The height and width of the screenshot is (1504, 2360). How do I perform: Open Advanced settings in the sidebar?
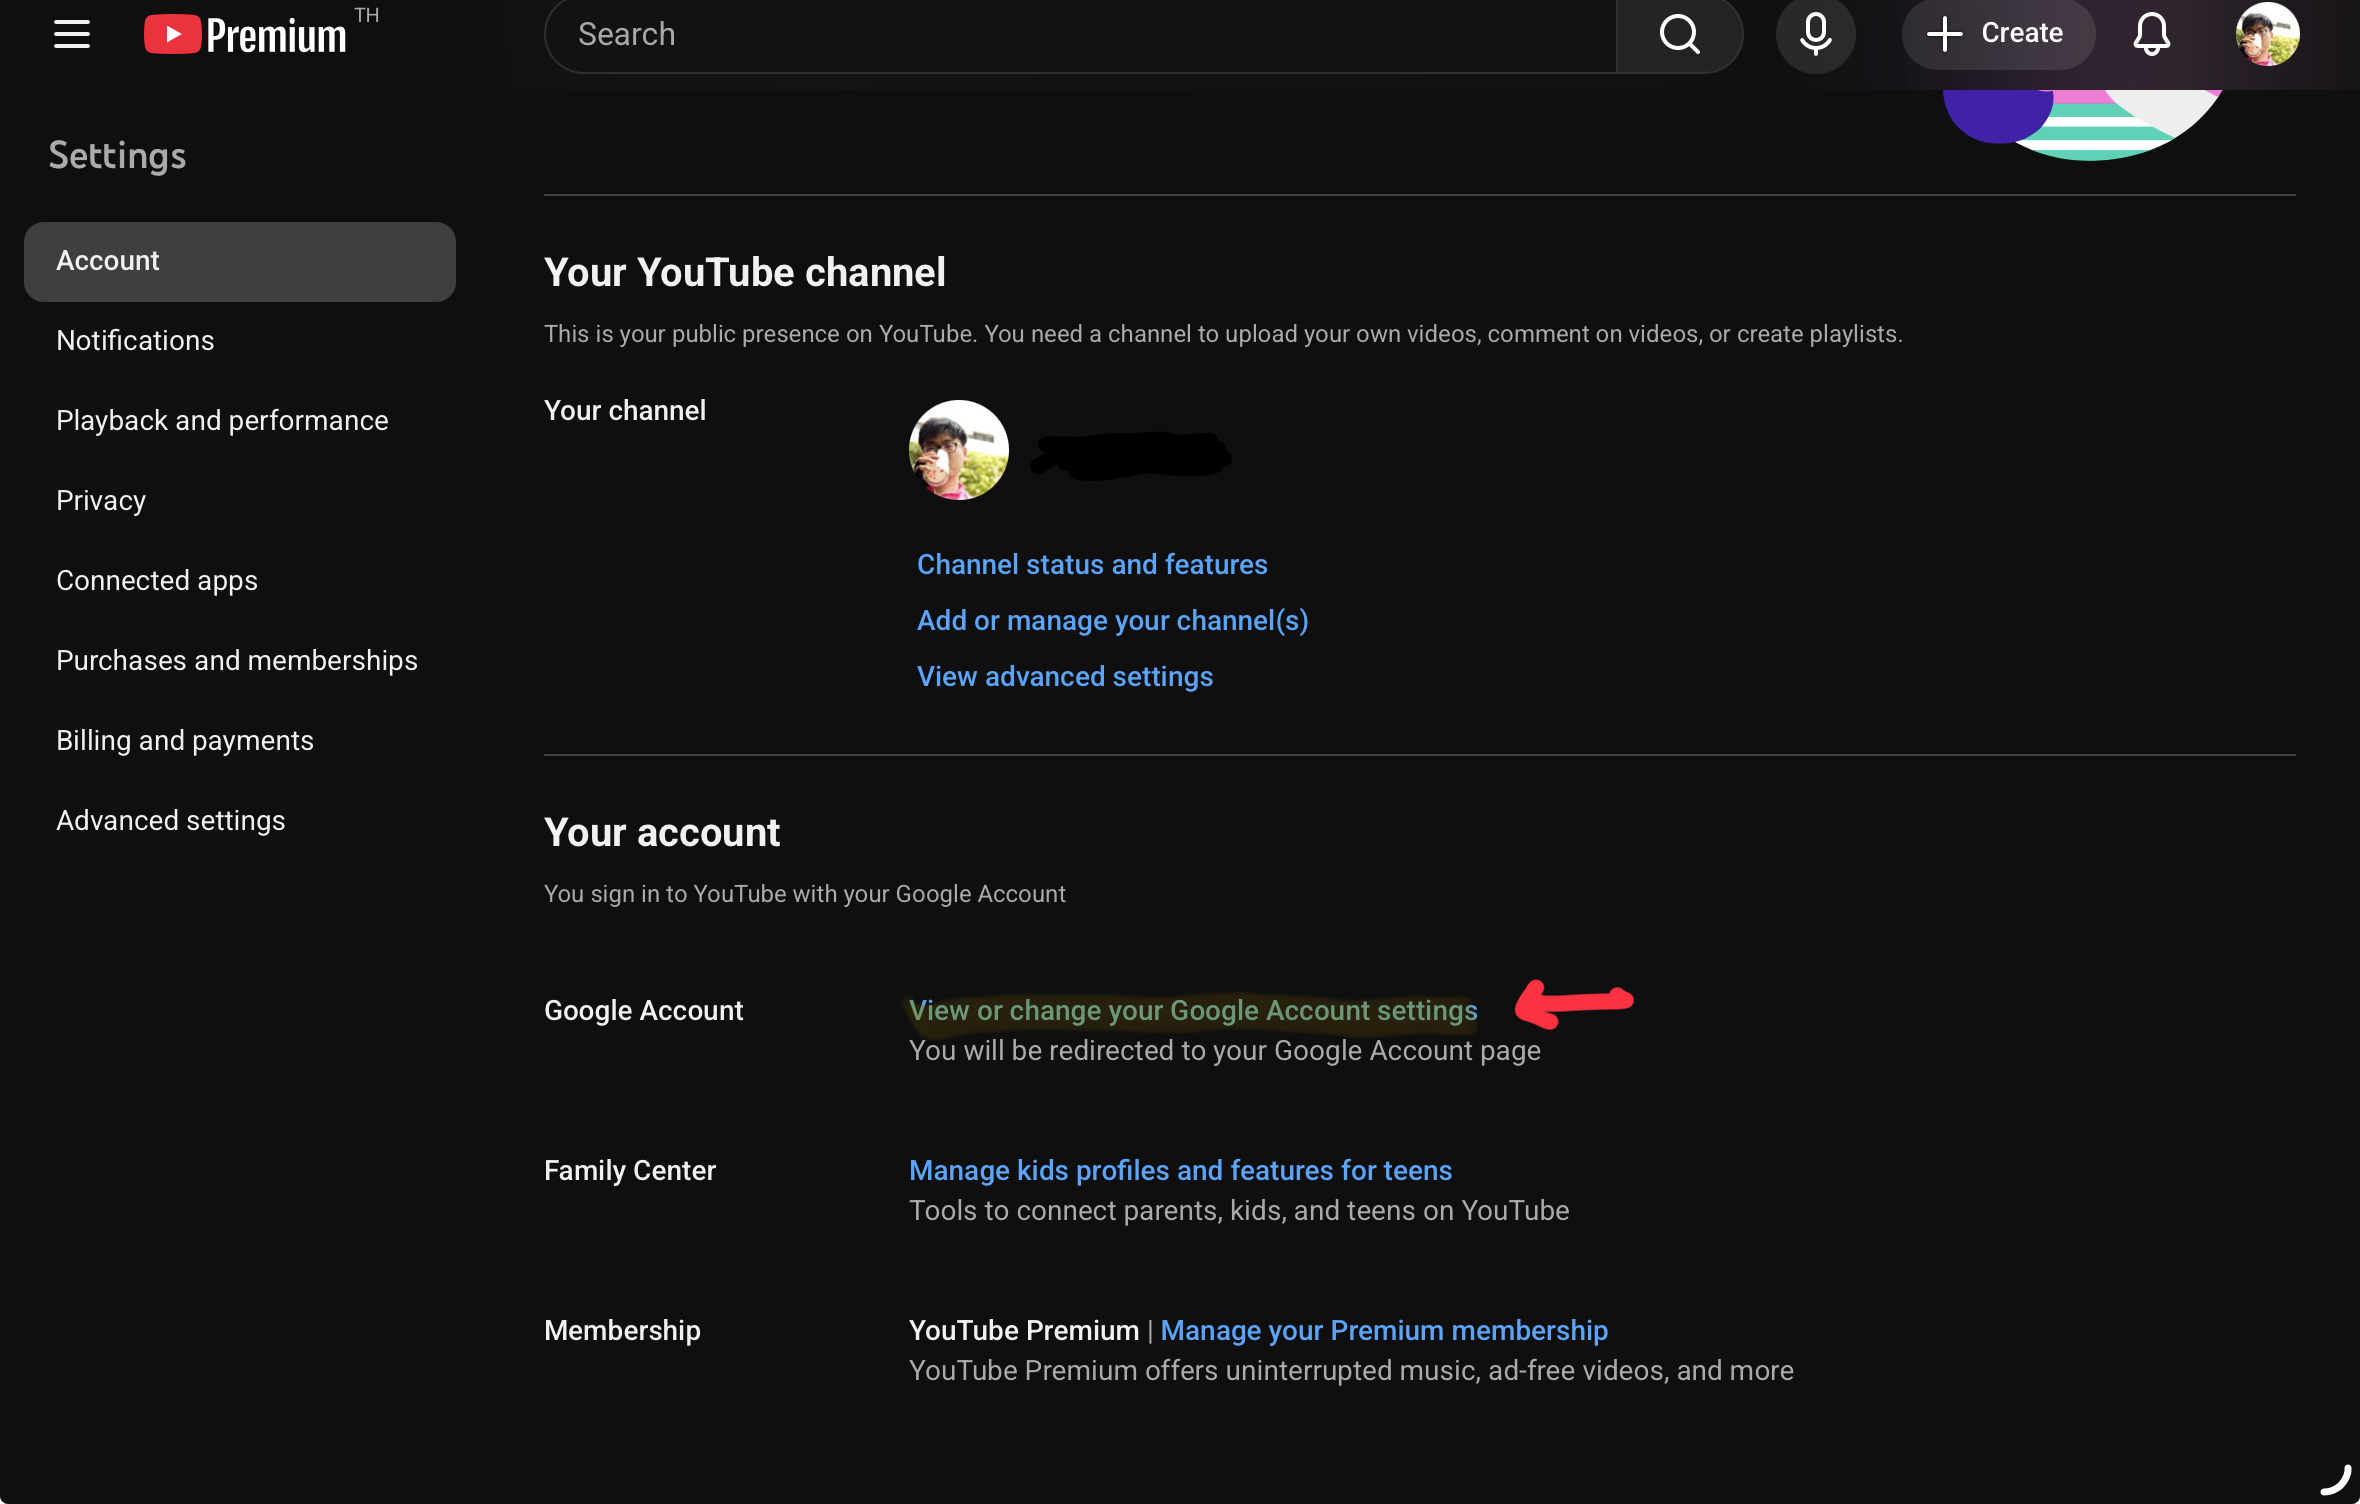pyautogui.click(x=171, y=821)
